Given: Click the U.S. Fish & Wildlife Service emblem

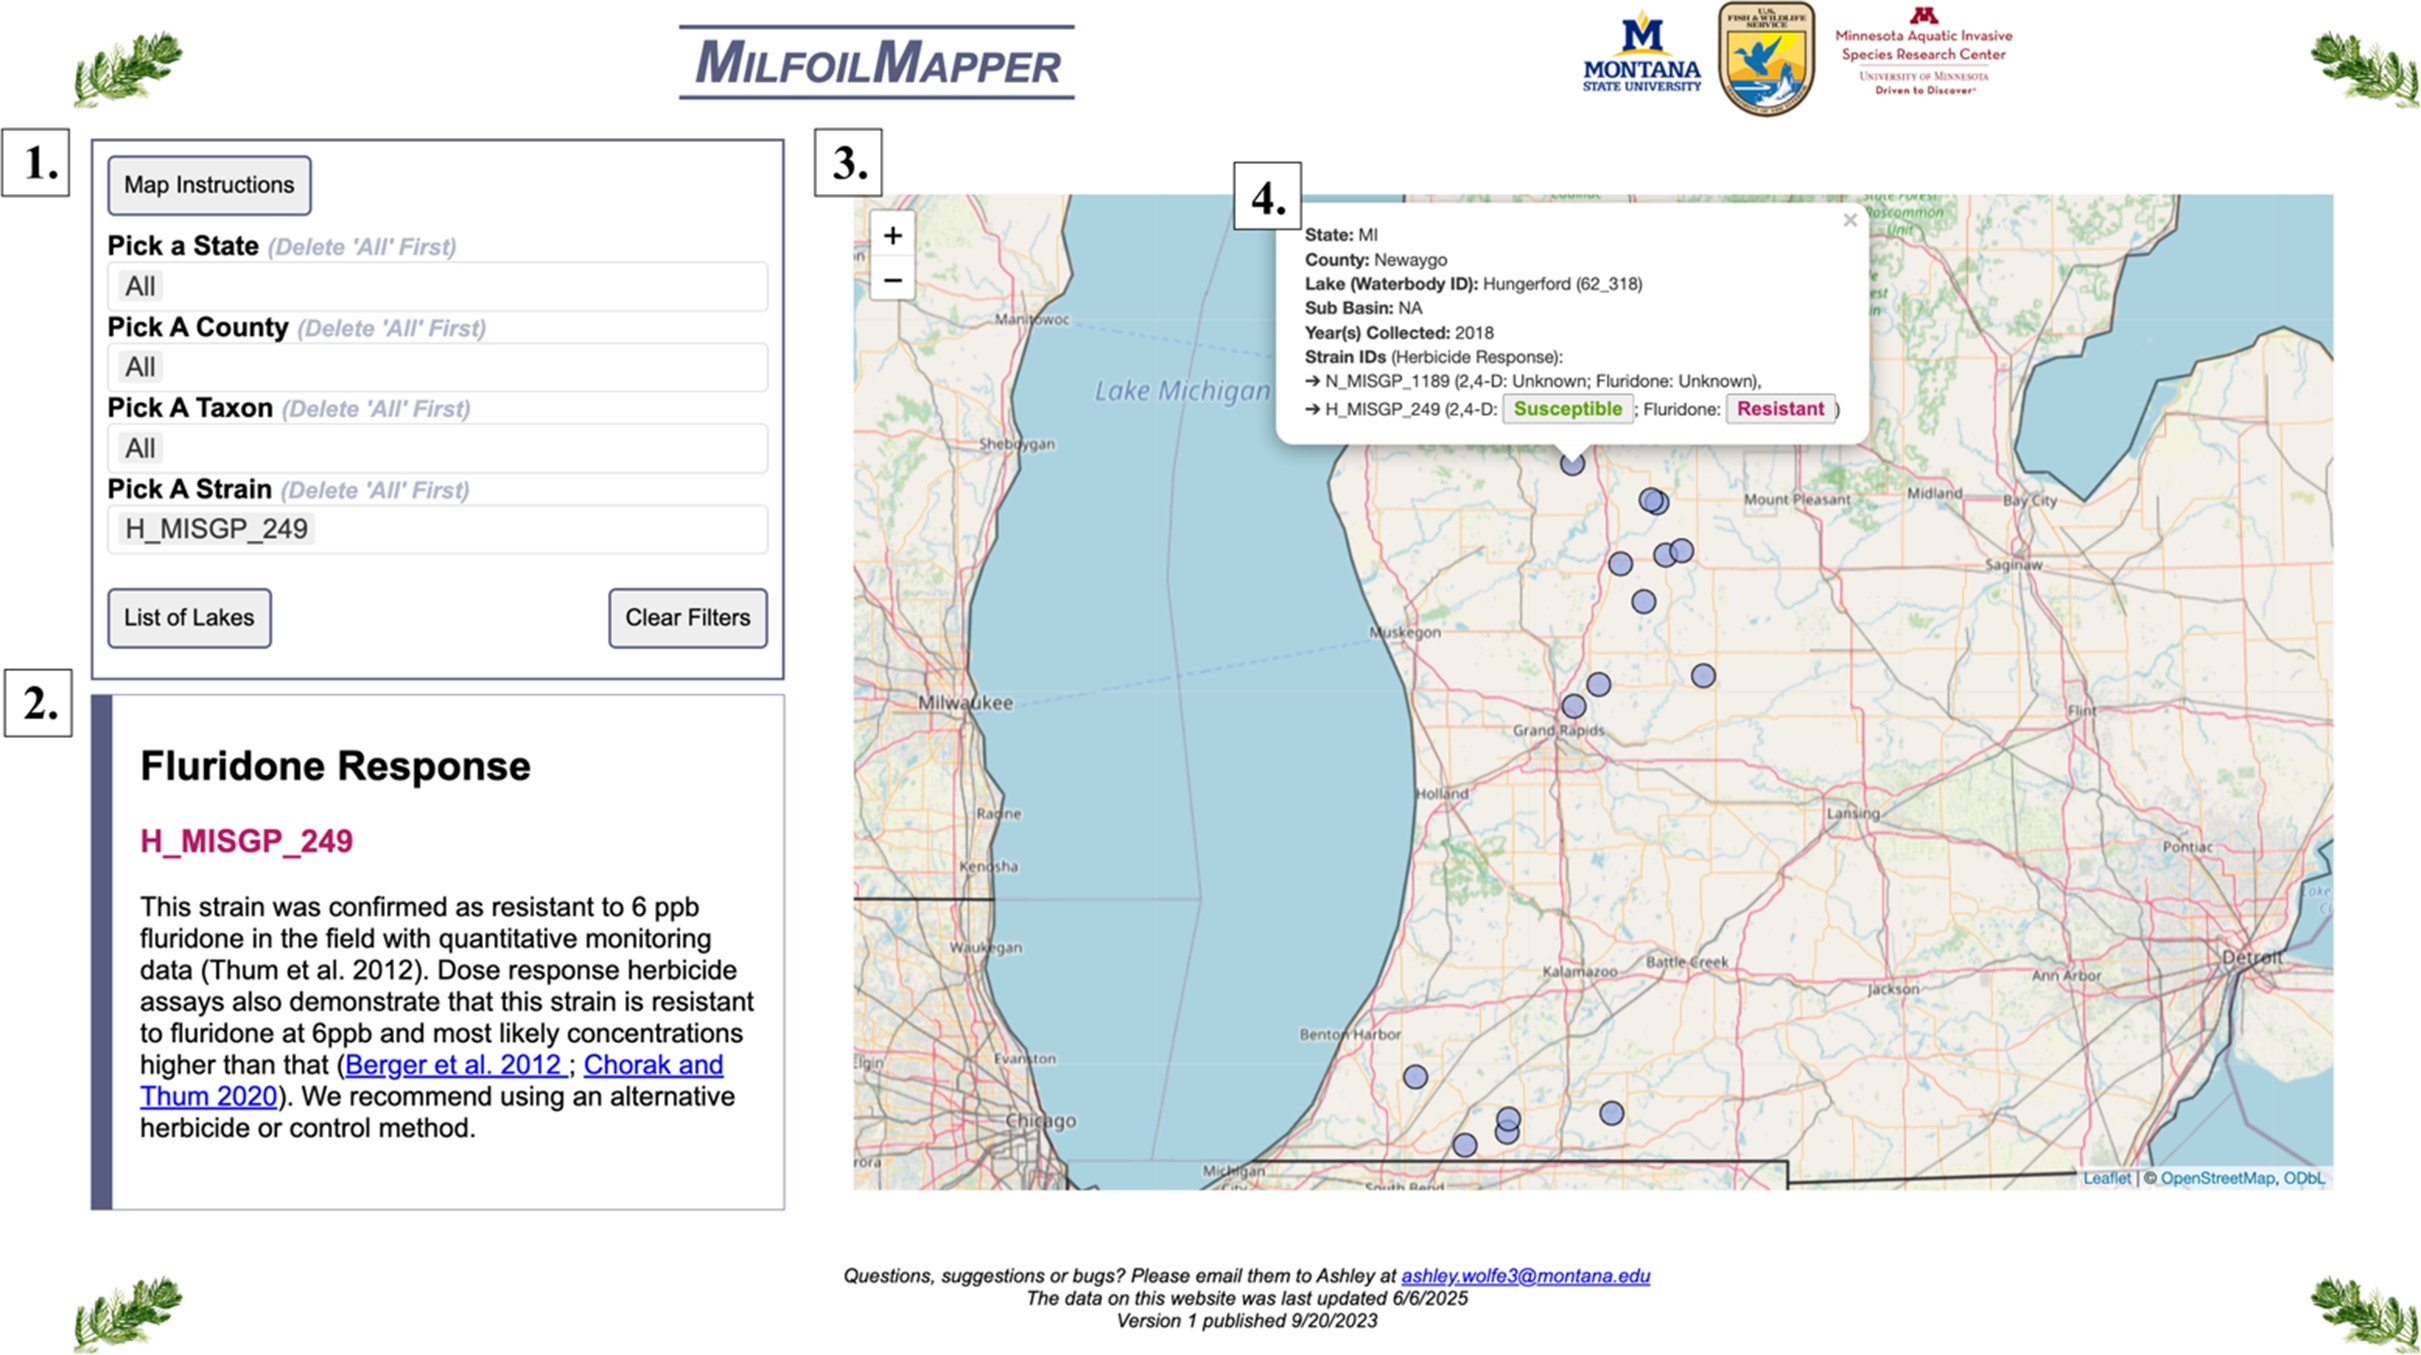Looking at the screenshot, I should coord(1765,58).
